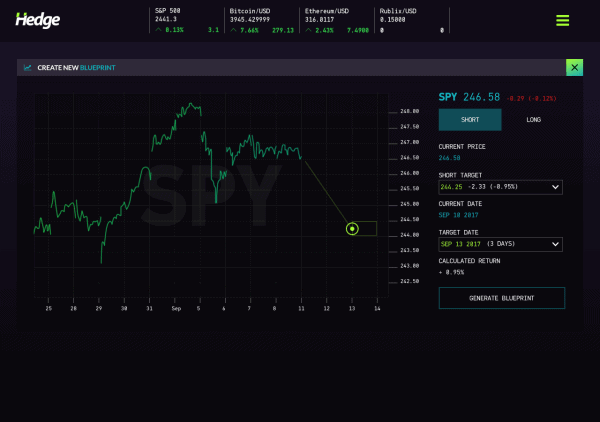Click the Hedge logo
600x422 pixels.
[38, 20]
